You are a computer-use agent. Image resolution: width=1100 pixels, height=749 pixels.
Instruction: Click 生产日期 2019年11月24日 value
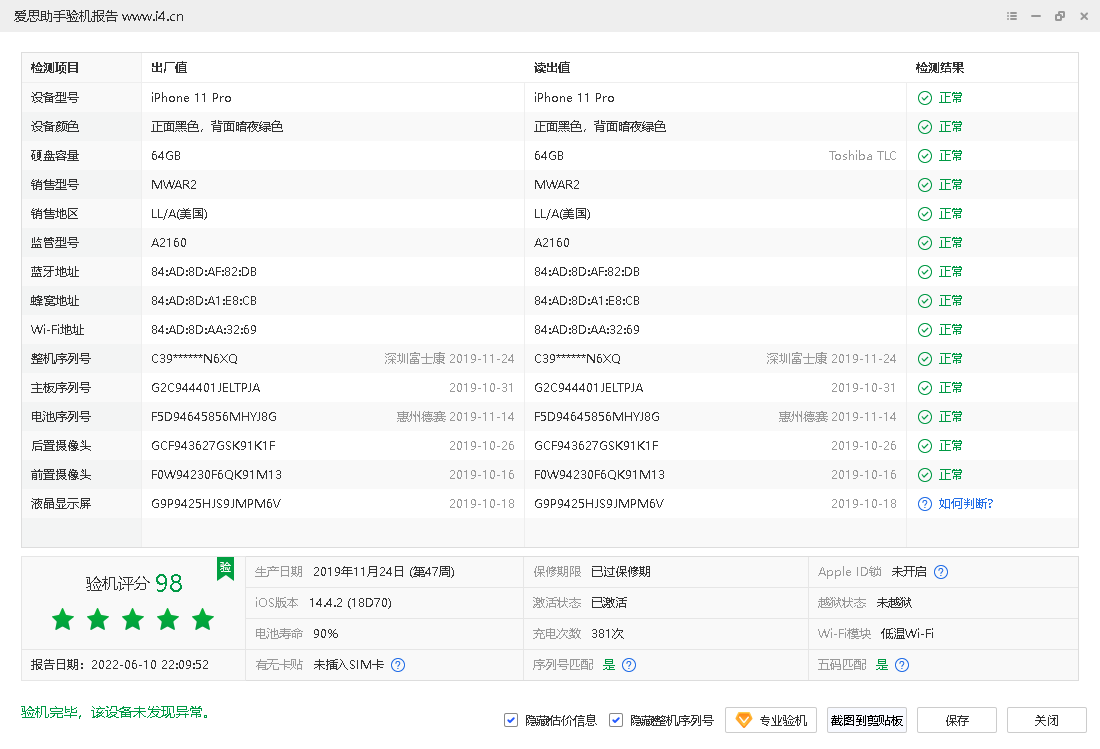tap(384, 572)
